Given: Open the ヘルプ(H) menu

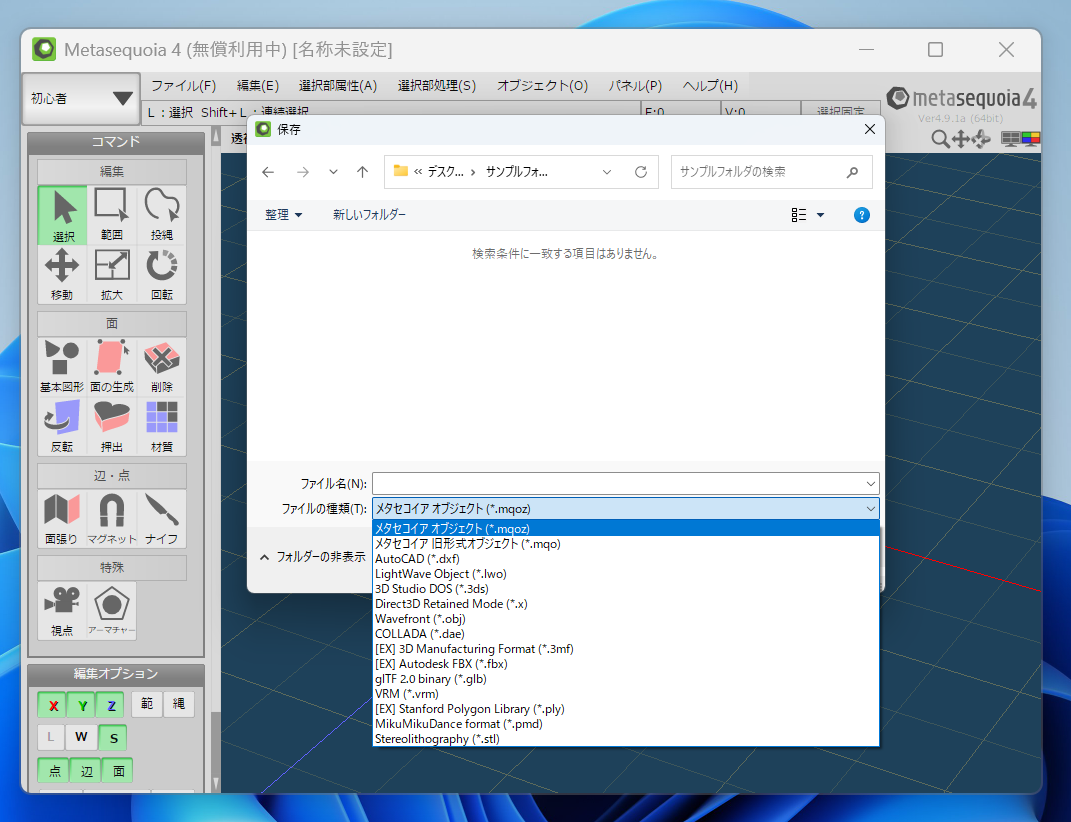Looking at the screenshot, I should tap(710, 85).
